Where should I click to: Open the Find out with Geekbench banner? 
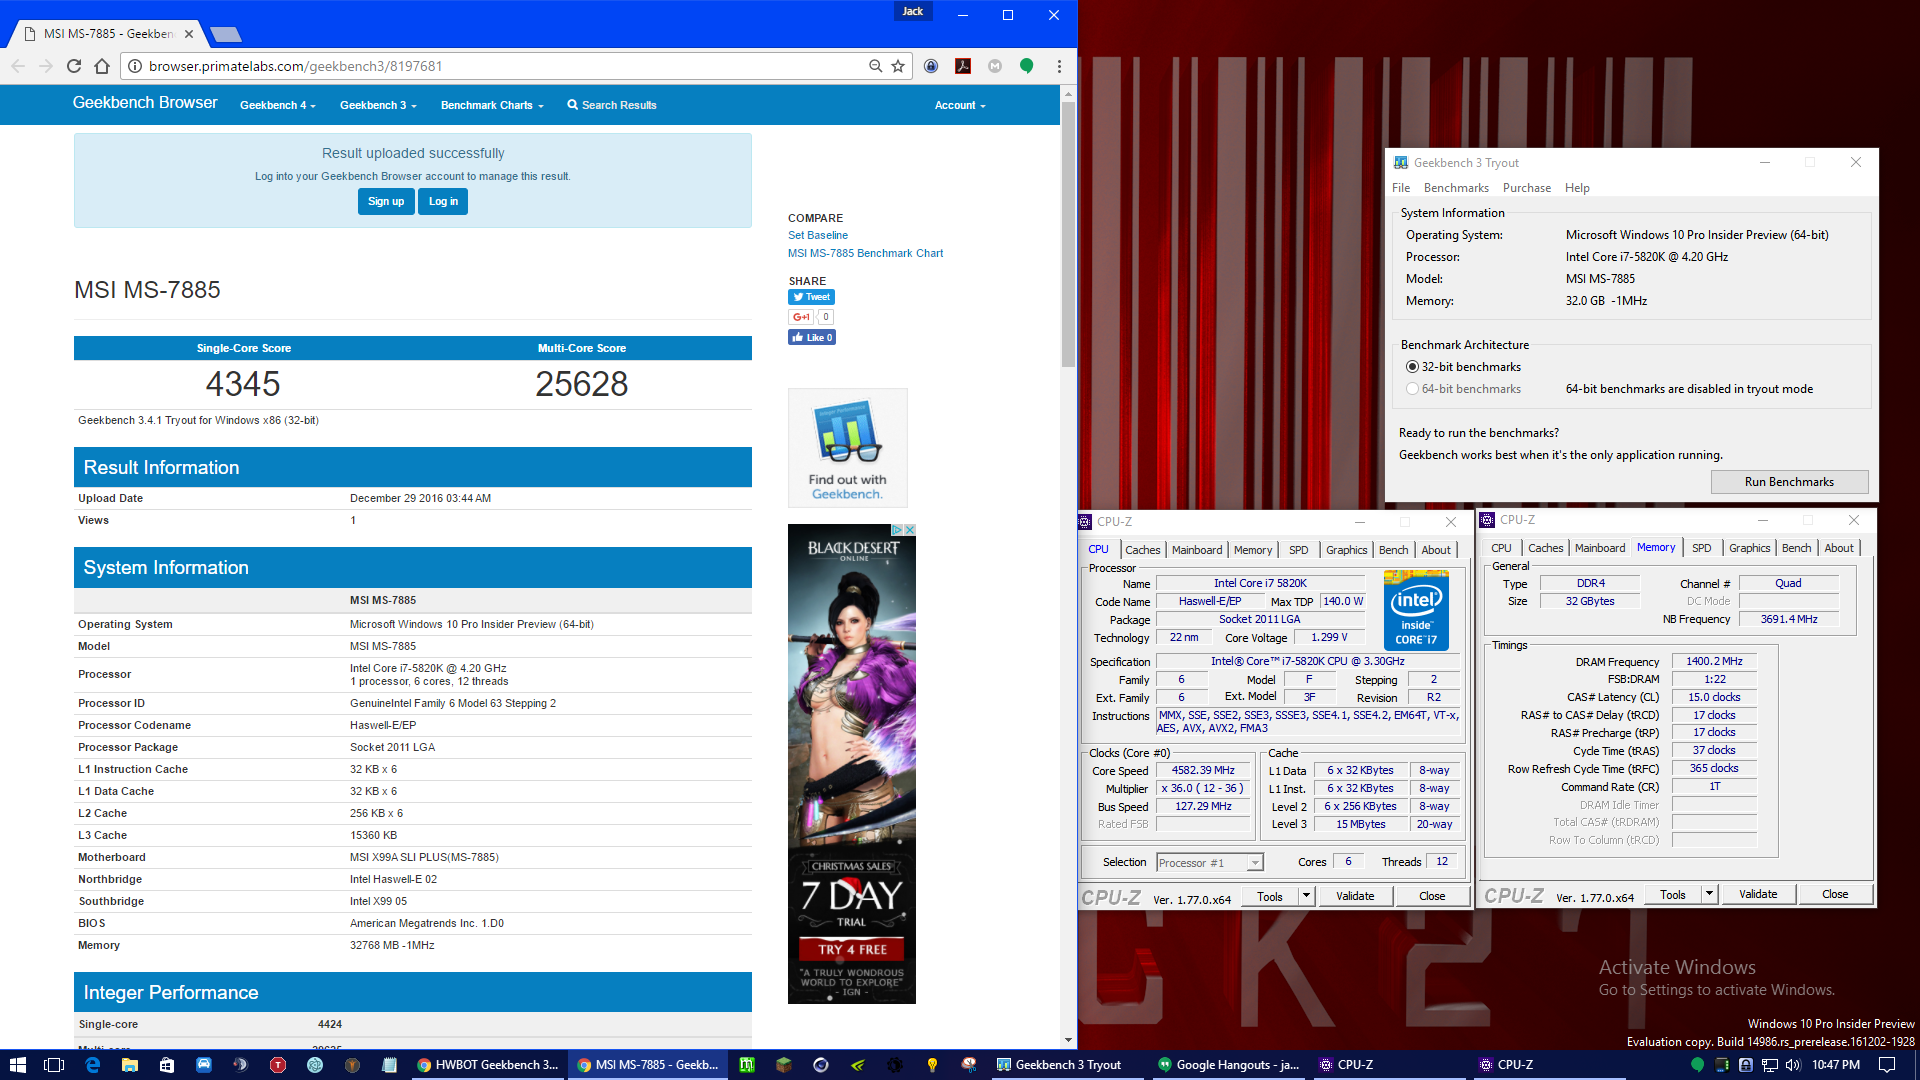pyautogui.click(x=848, y=448)
